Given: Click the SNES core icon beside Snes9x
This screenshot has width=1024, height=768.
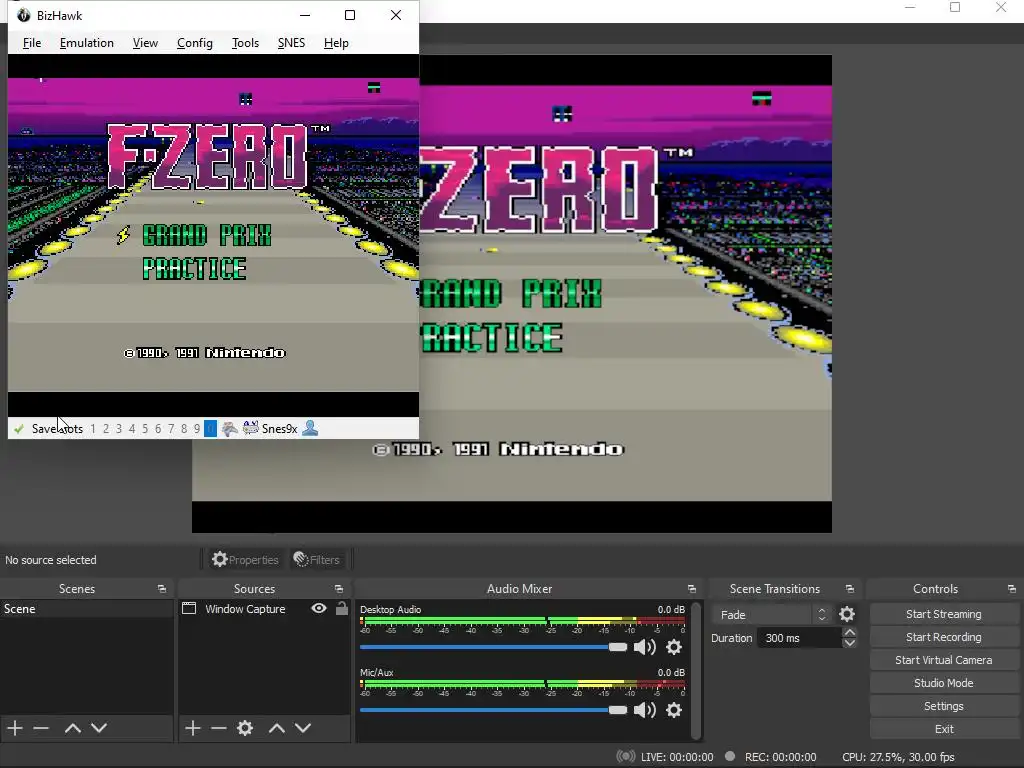Looking at the screenshot, I should (251, 428).
